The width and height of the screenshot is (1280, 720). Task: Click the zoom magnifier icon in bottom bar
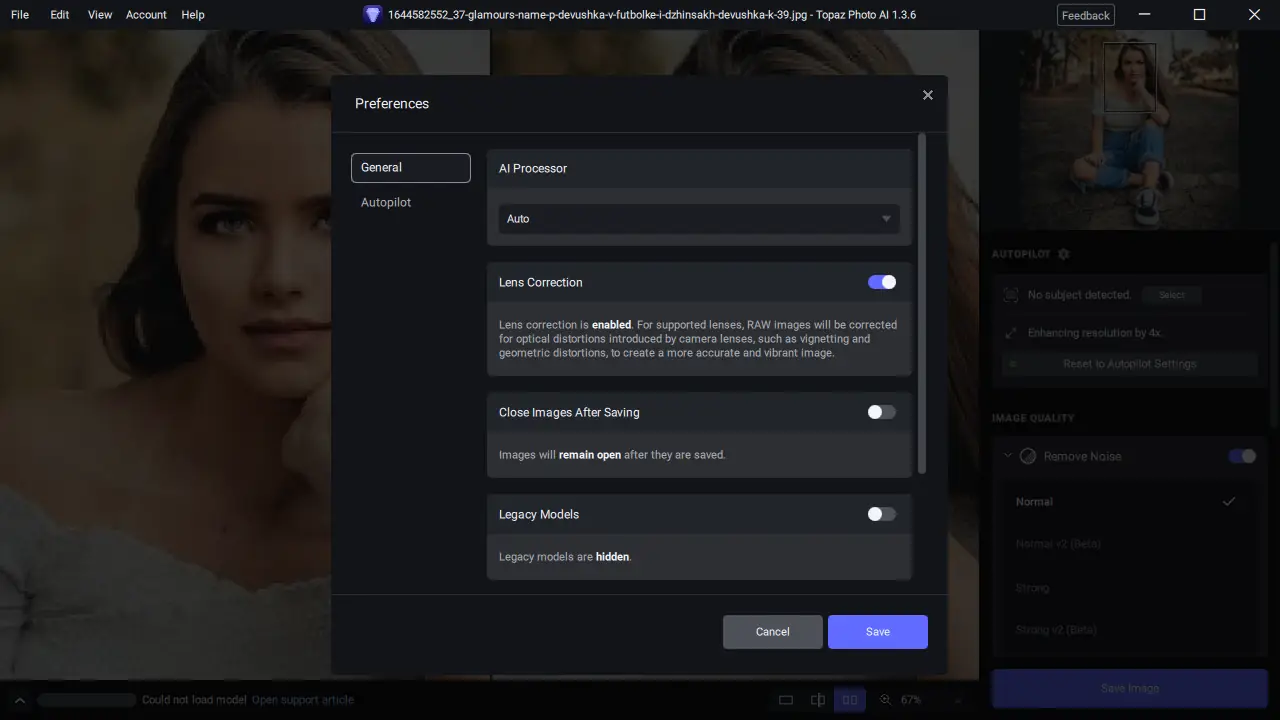point(885,700)
